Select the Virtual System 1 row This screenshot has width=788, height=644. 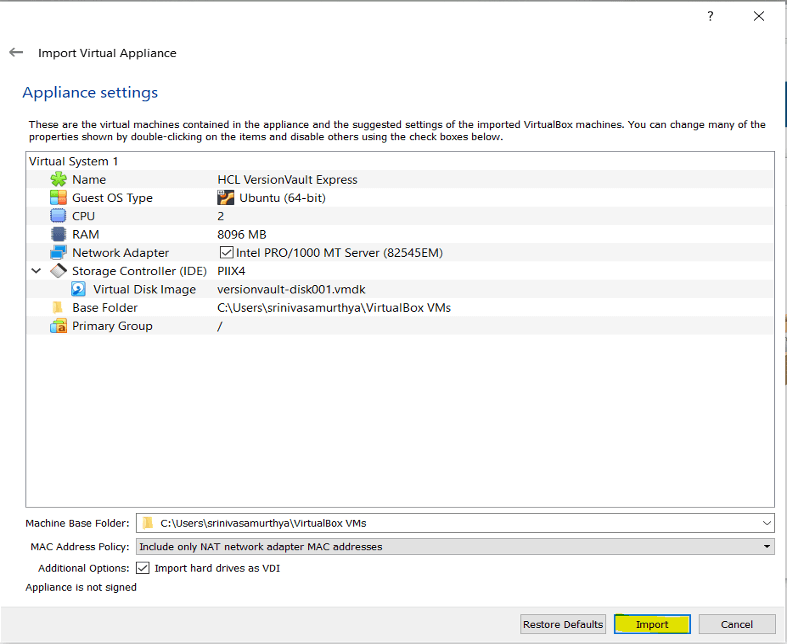pos(400,161)
